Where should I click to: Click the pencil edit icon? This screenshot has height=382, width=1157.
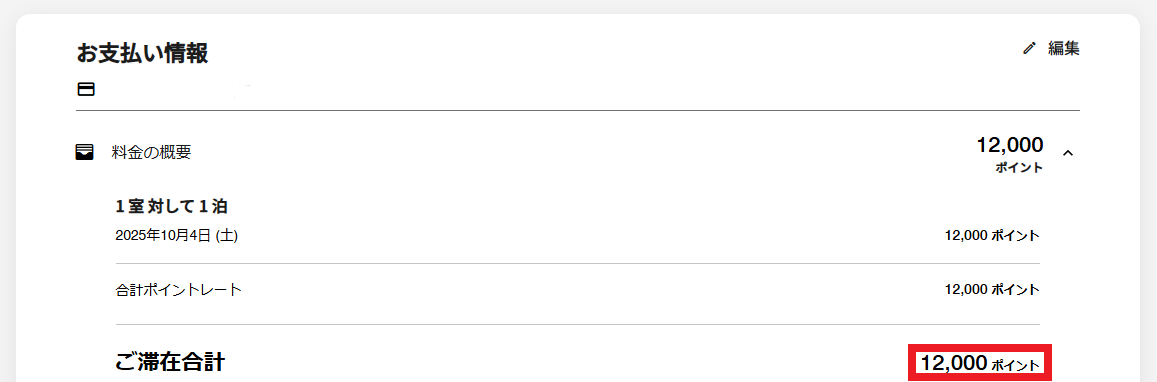pyautogui.click(x=1029, y=49)
